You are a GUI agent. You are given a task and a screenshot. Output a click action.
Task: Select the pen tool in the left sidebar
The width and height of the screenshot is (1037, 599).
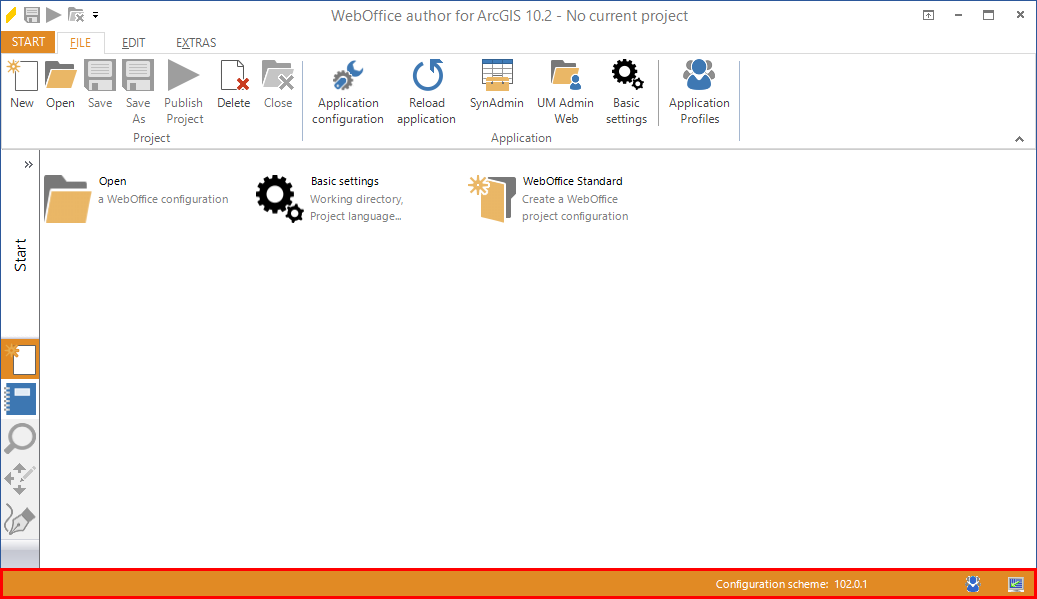pyautogui.click(x=20, y=519)
